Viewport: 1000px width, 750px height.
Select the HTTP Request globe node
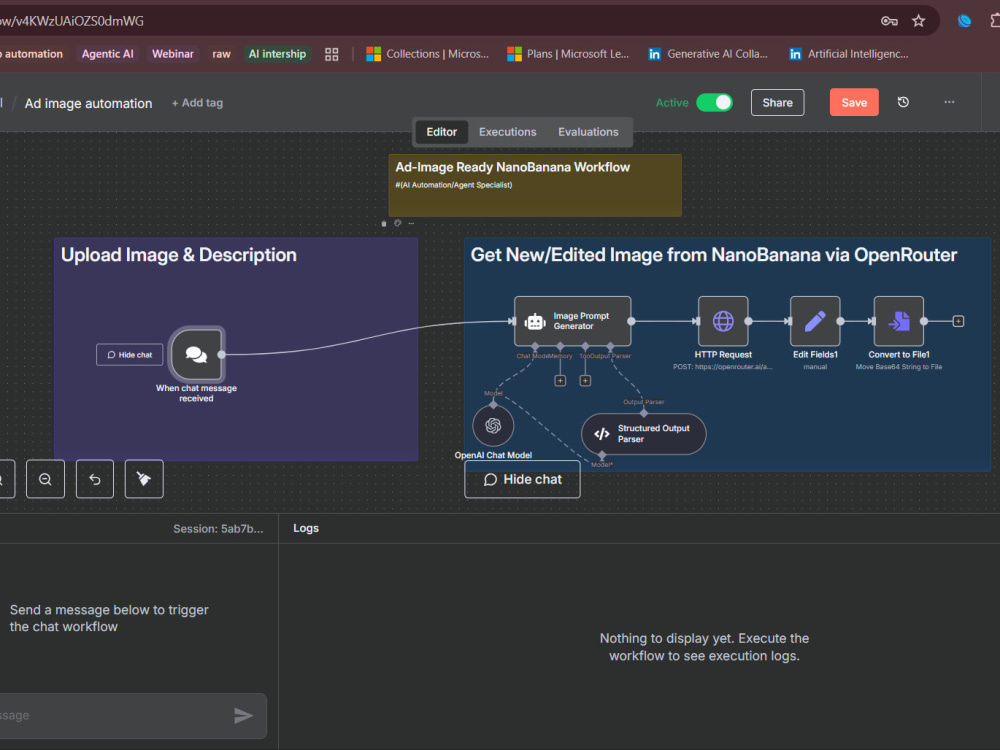coord(723,321)
